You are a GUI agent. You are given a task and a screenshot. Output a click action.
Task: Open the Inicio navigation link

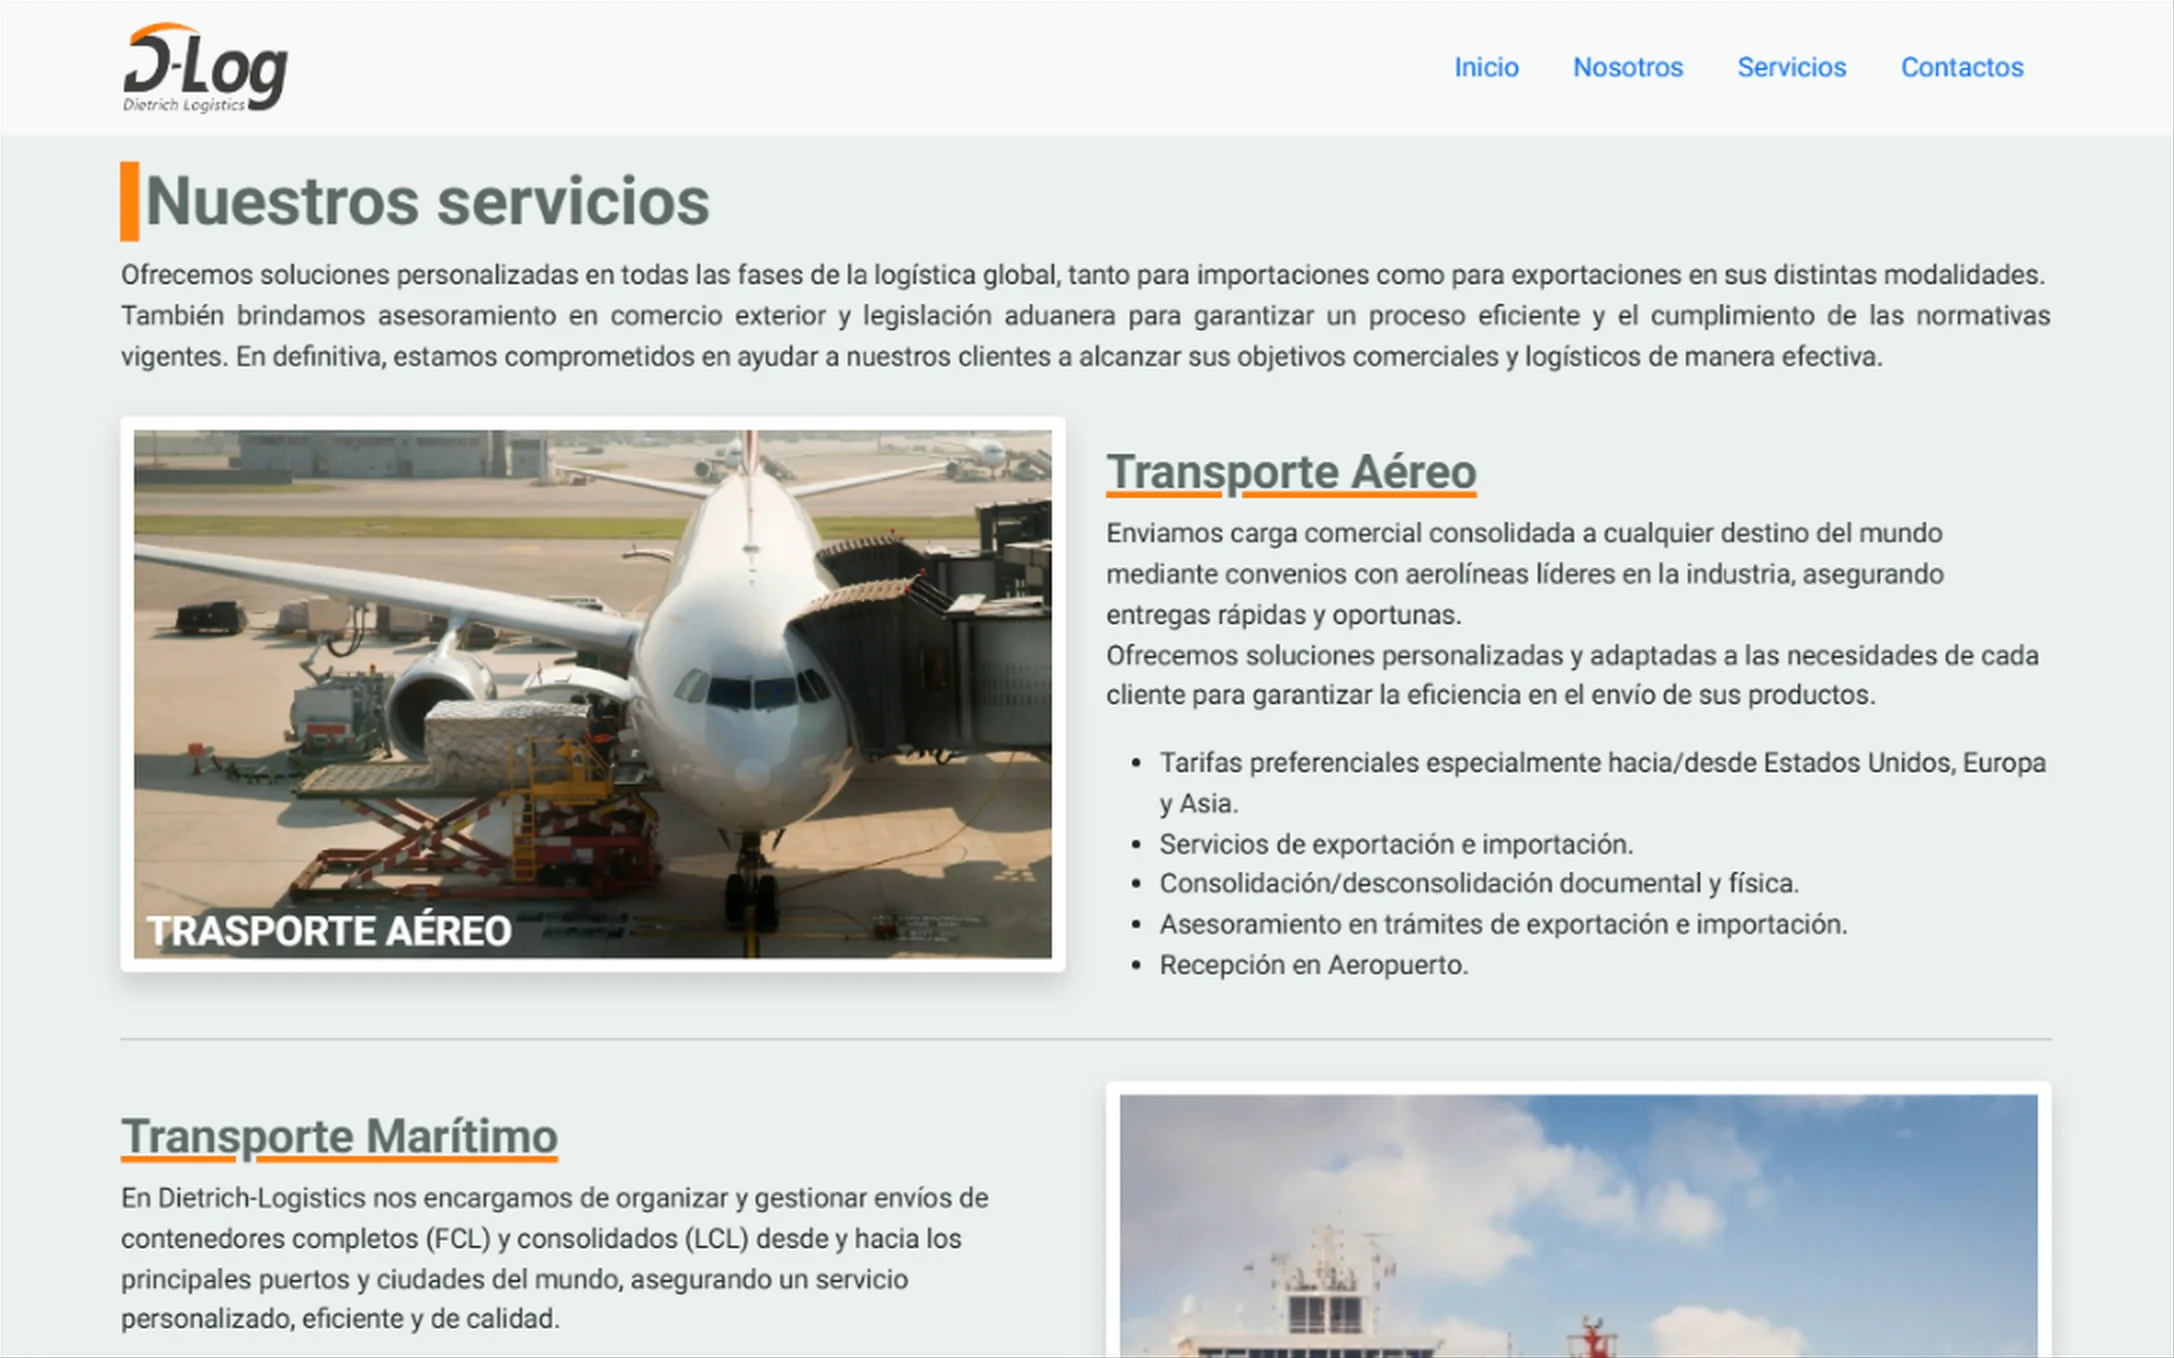click(x=1486, y=67)
